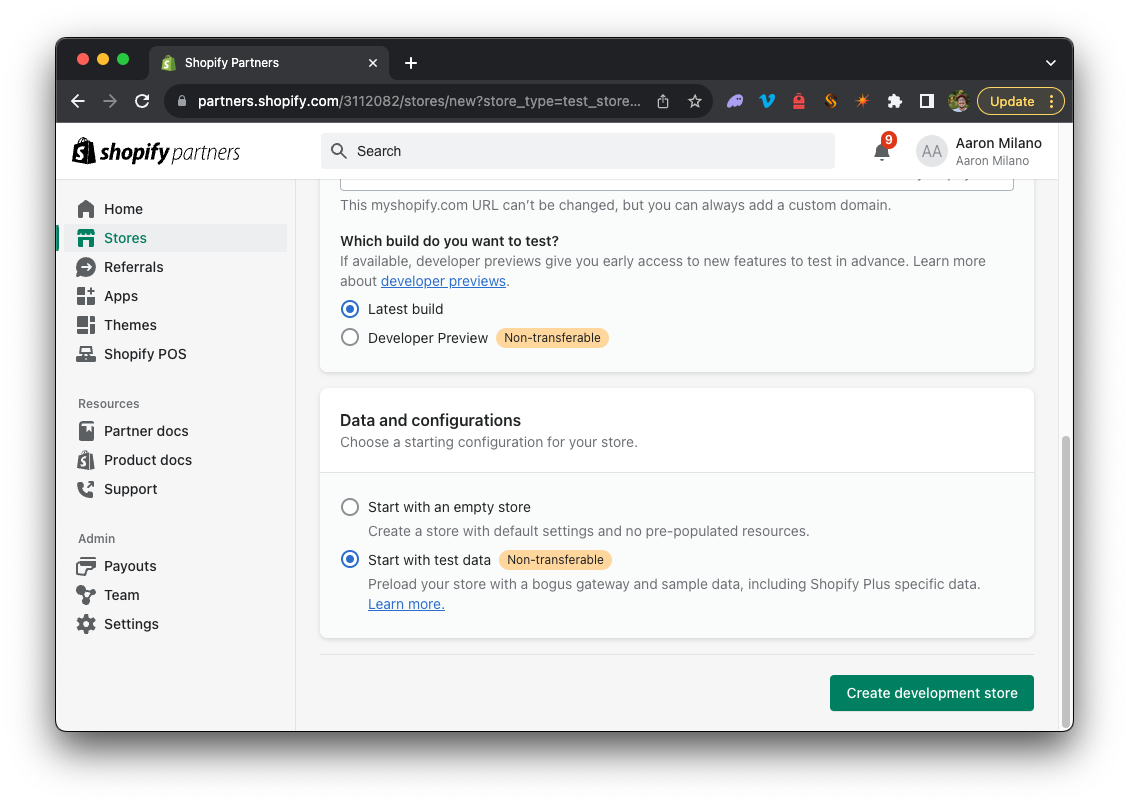Click Create development store button
Screen dimensions: 1129x805
(x=932, y=693)
